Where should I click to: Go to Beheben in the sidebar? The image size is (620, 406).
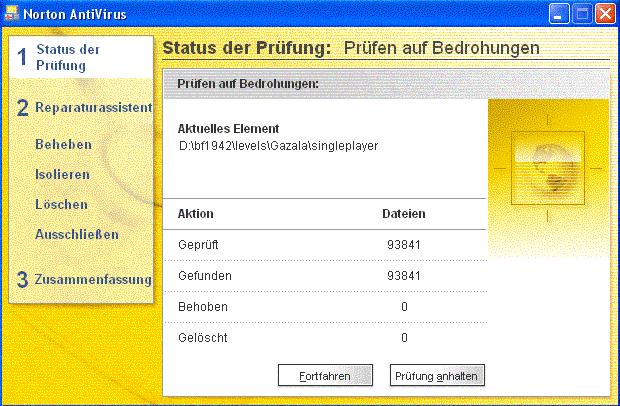pos(63,144)
